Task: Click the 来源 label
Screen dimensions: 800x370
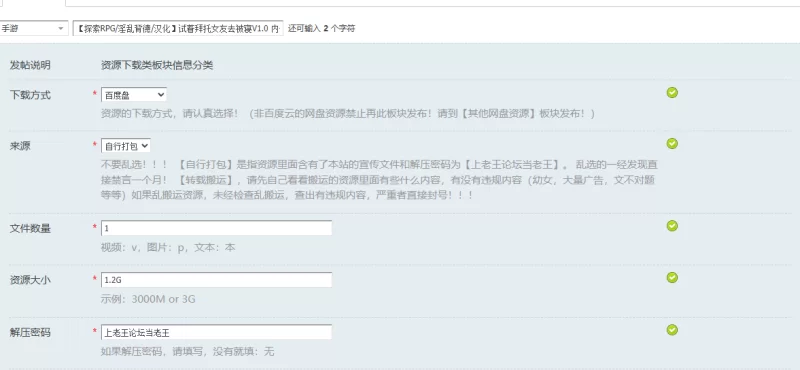Action: click(x=20, y=146)
